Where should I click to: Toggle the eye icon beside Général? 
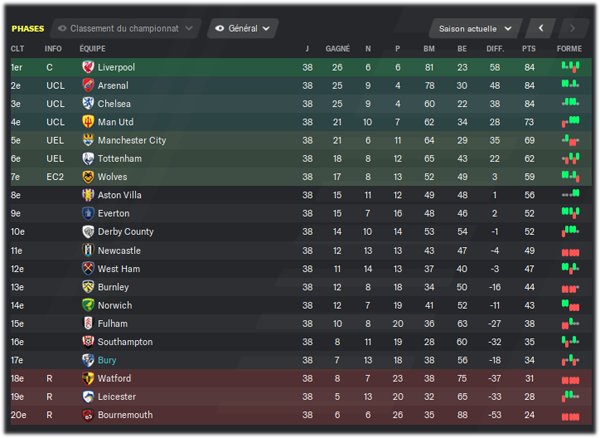tap(219, 28)
